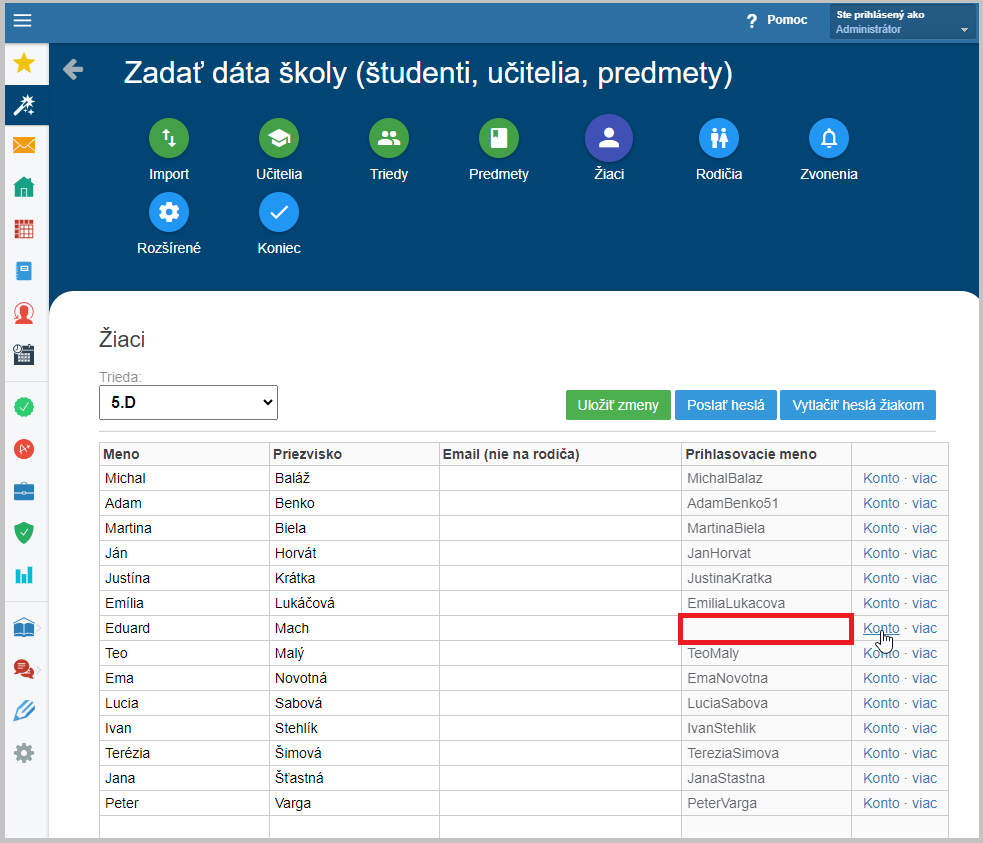Click the surname cell Lukáčová
Image resolution: width=983 pixels, height=843 pixels.
click(x=354, y=603)
